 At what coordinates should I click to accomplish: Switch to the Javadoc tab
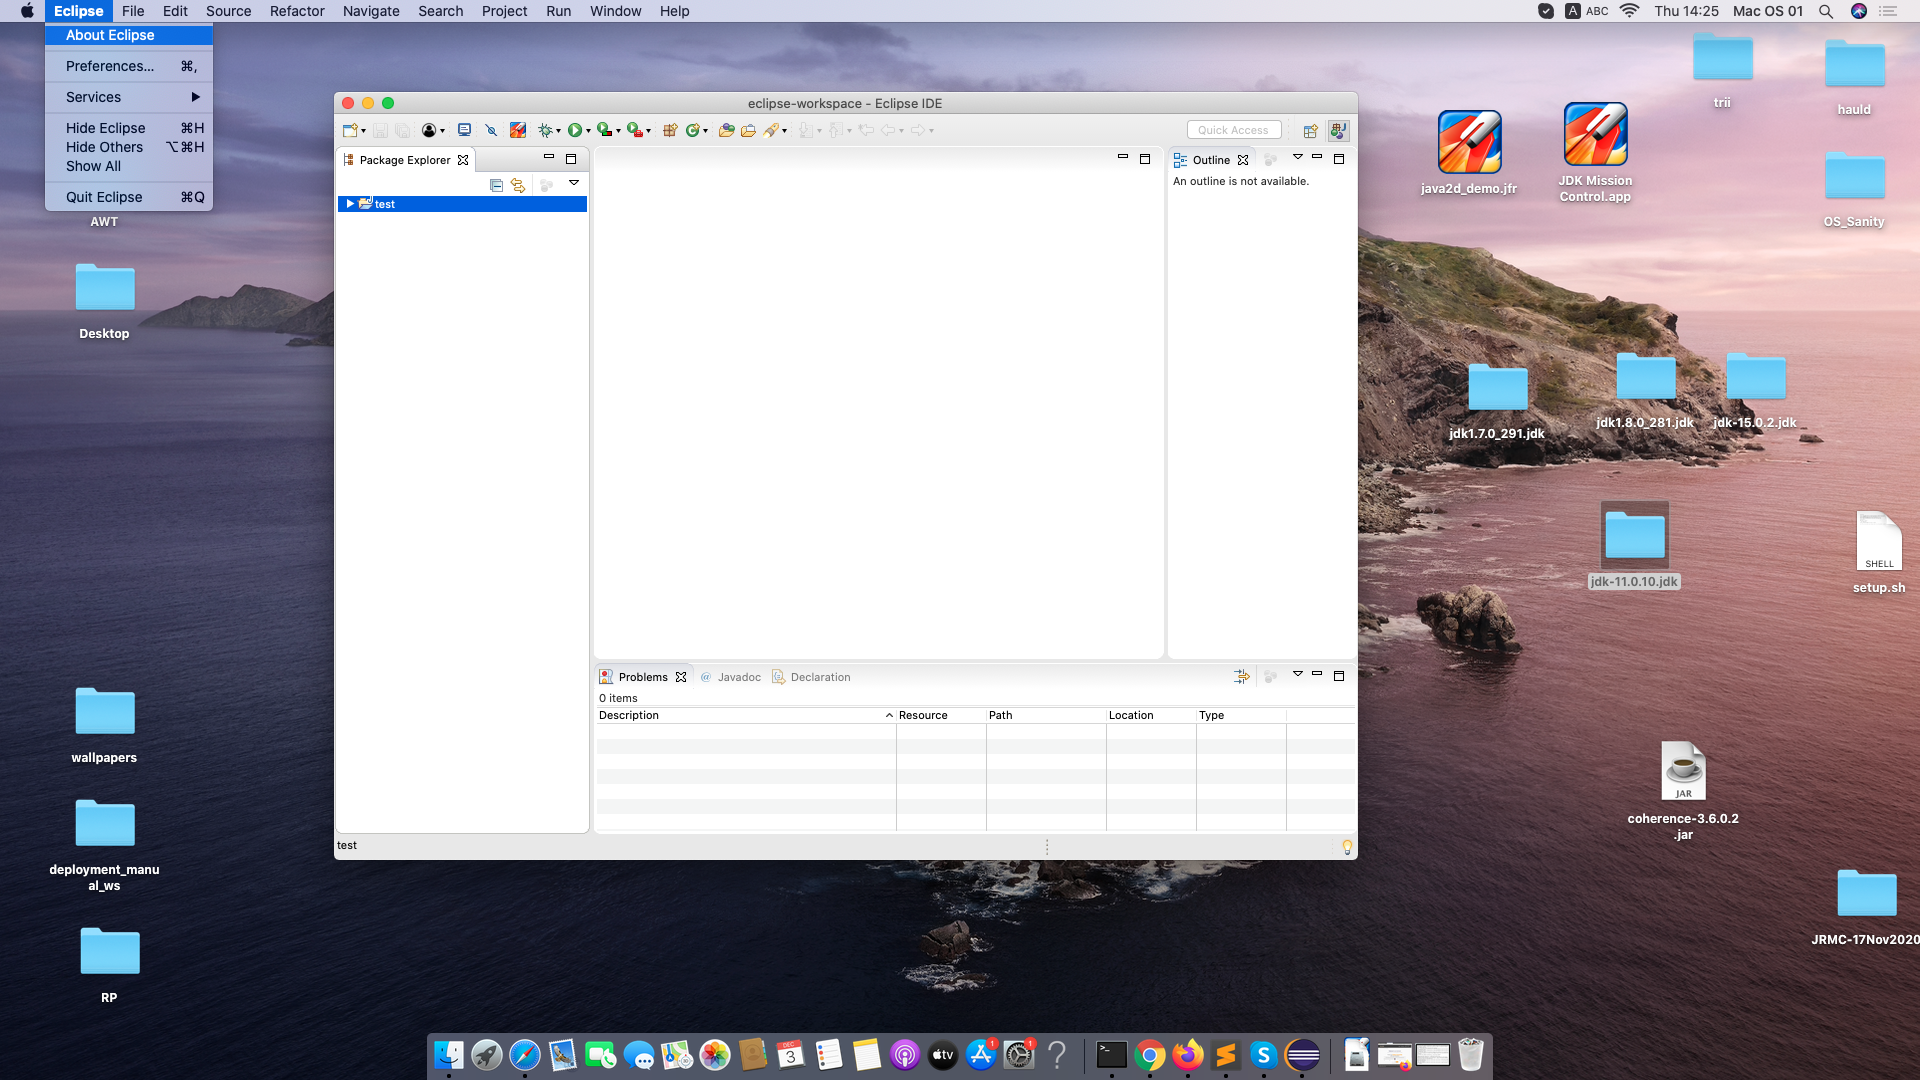tap(738, 677)
